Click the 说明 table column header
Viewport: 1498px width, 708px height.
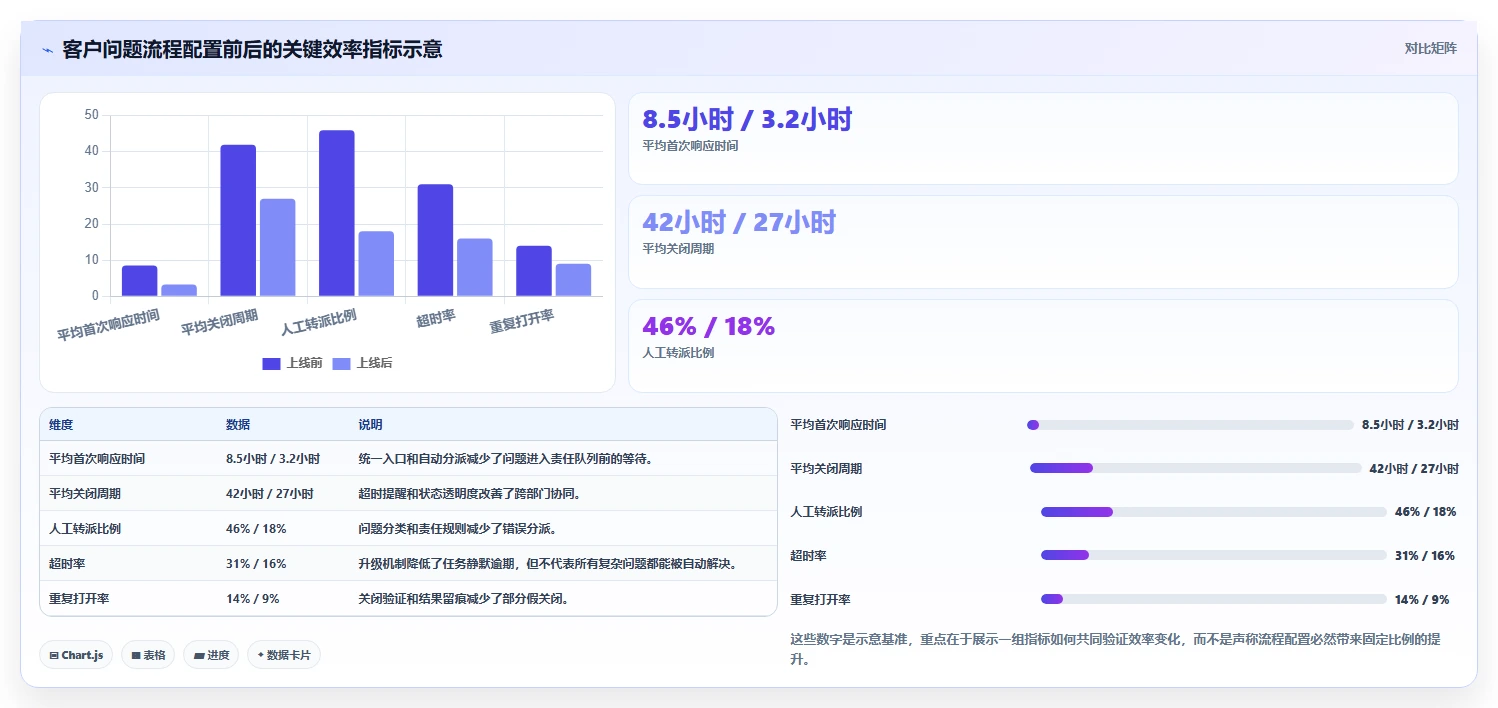point(370,425)
